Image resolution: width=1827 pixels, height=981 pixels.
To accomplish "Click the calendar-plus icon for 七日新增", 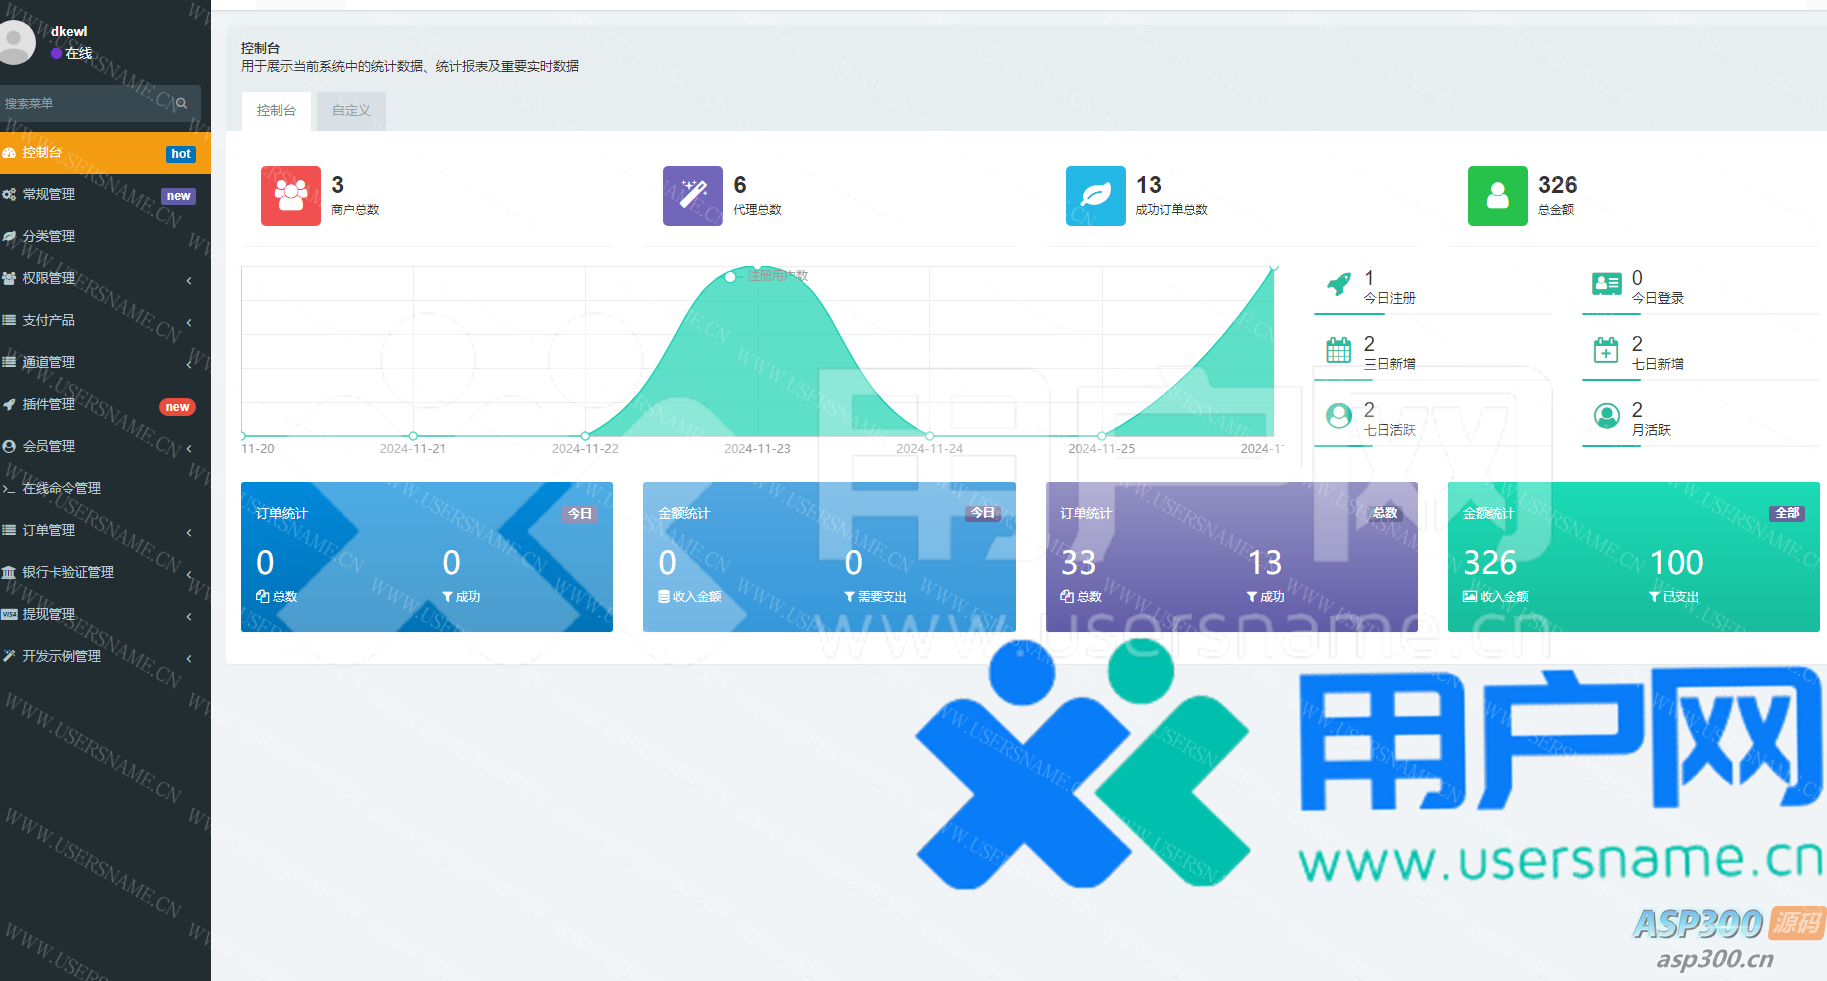I will point(1606,350).
